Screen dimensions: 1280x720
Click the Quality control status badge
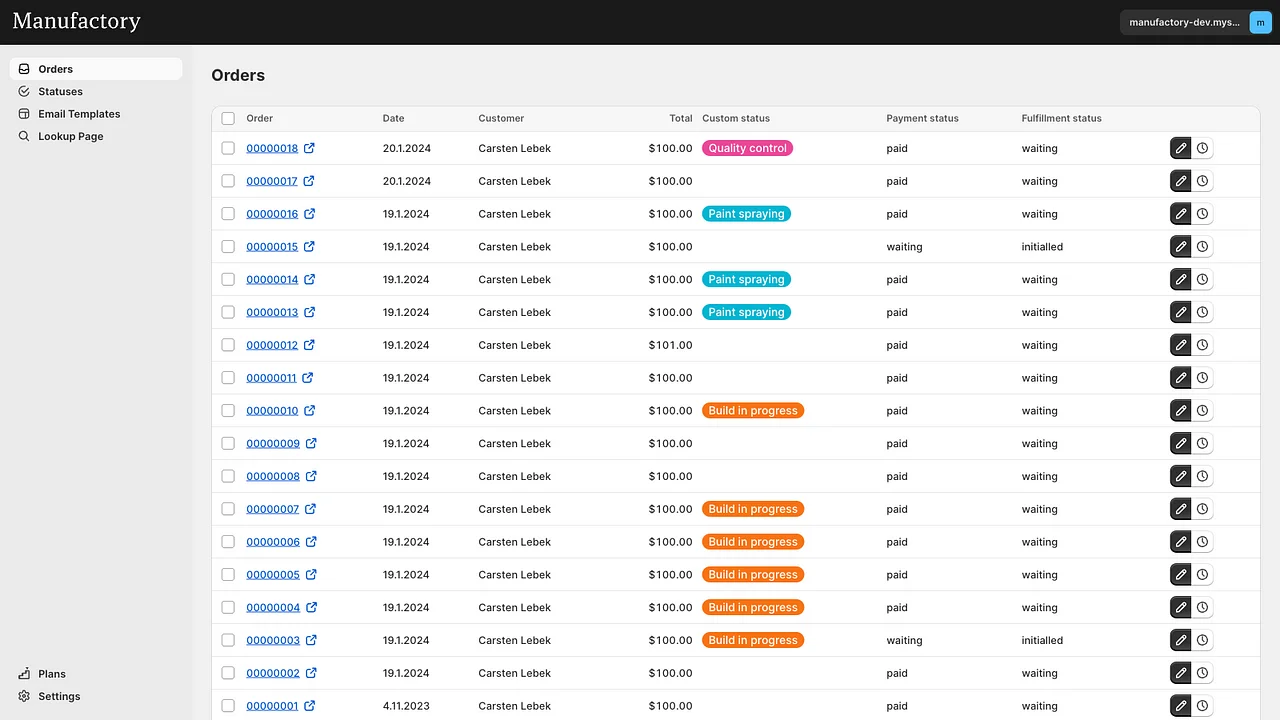(747, 147)
